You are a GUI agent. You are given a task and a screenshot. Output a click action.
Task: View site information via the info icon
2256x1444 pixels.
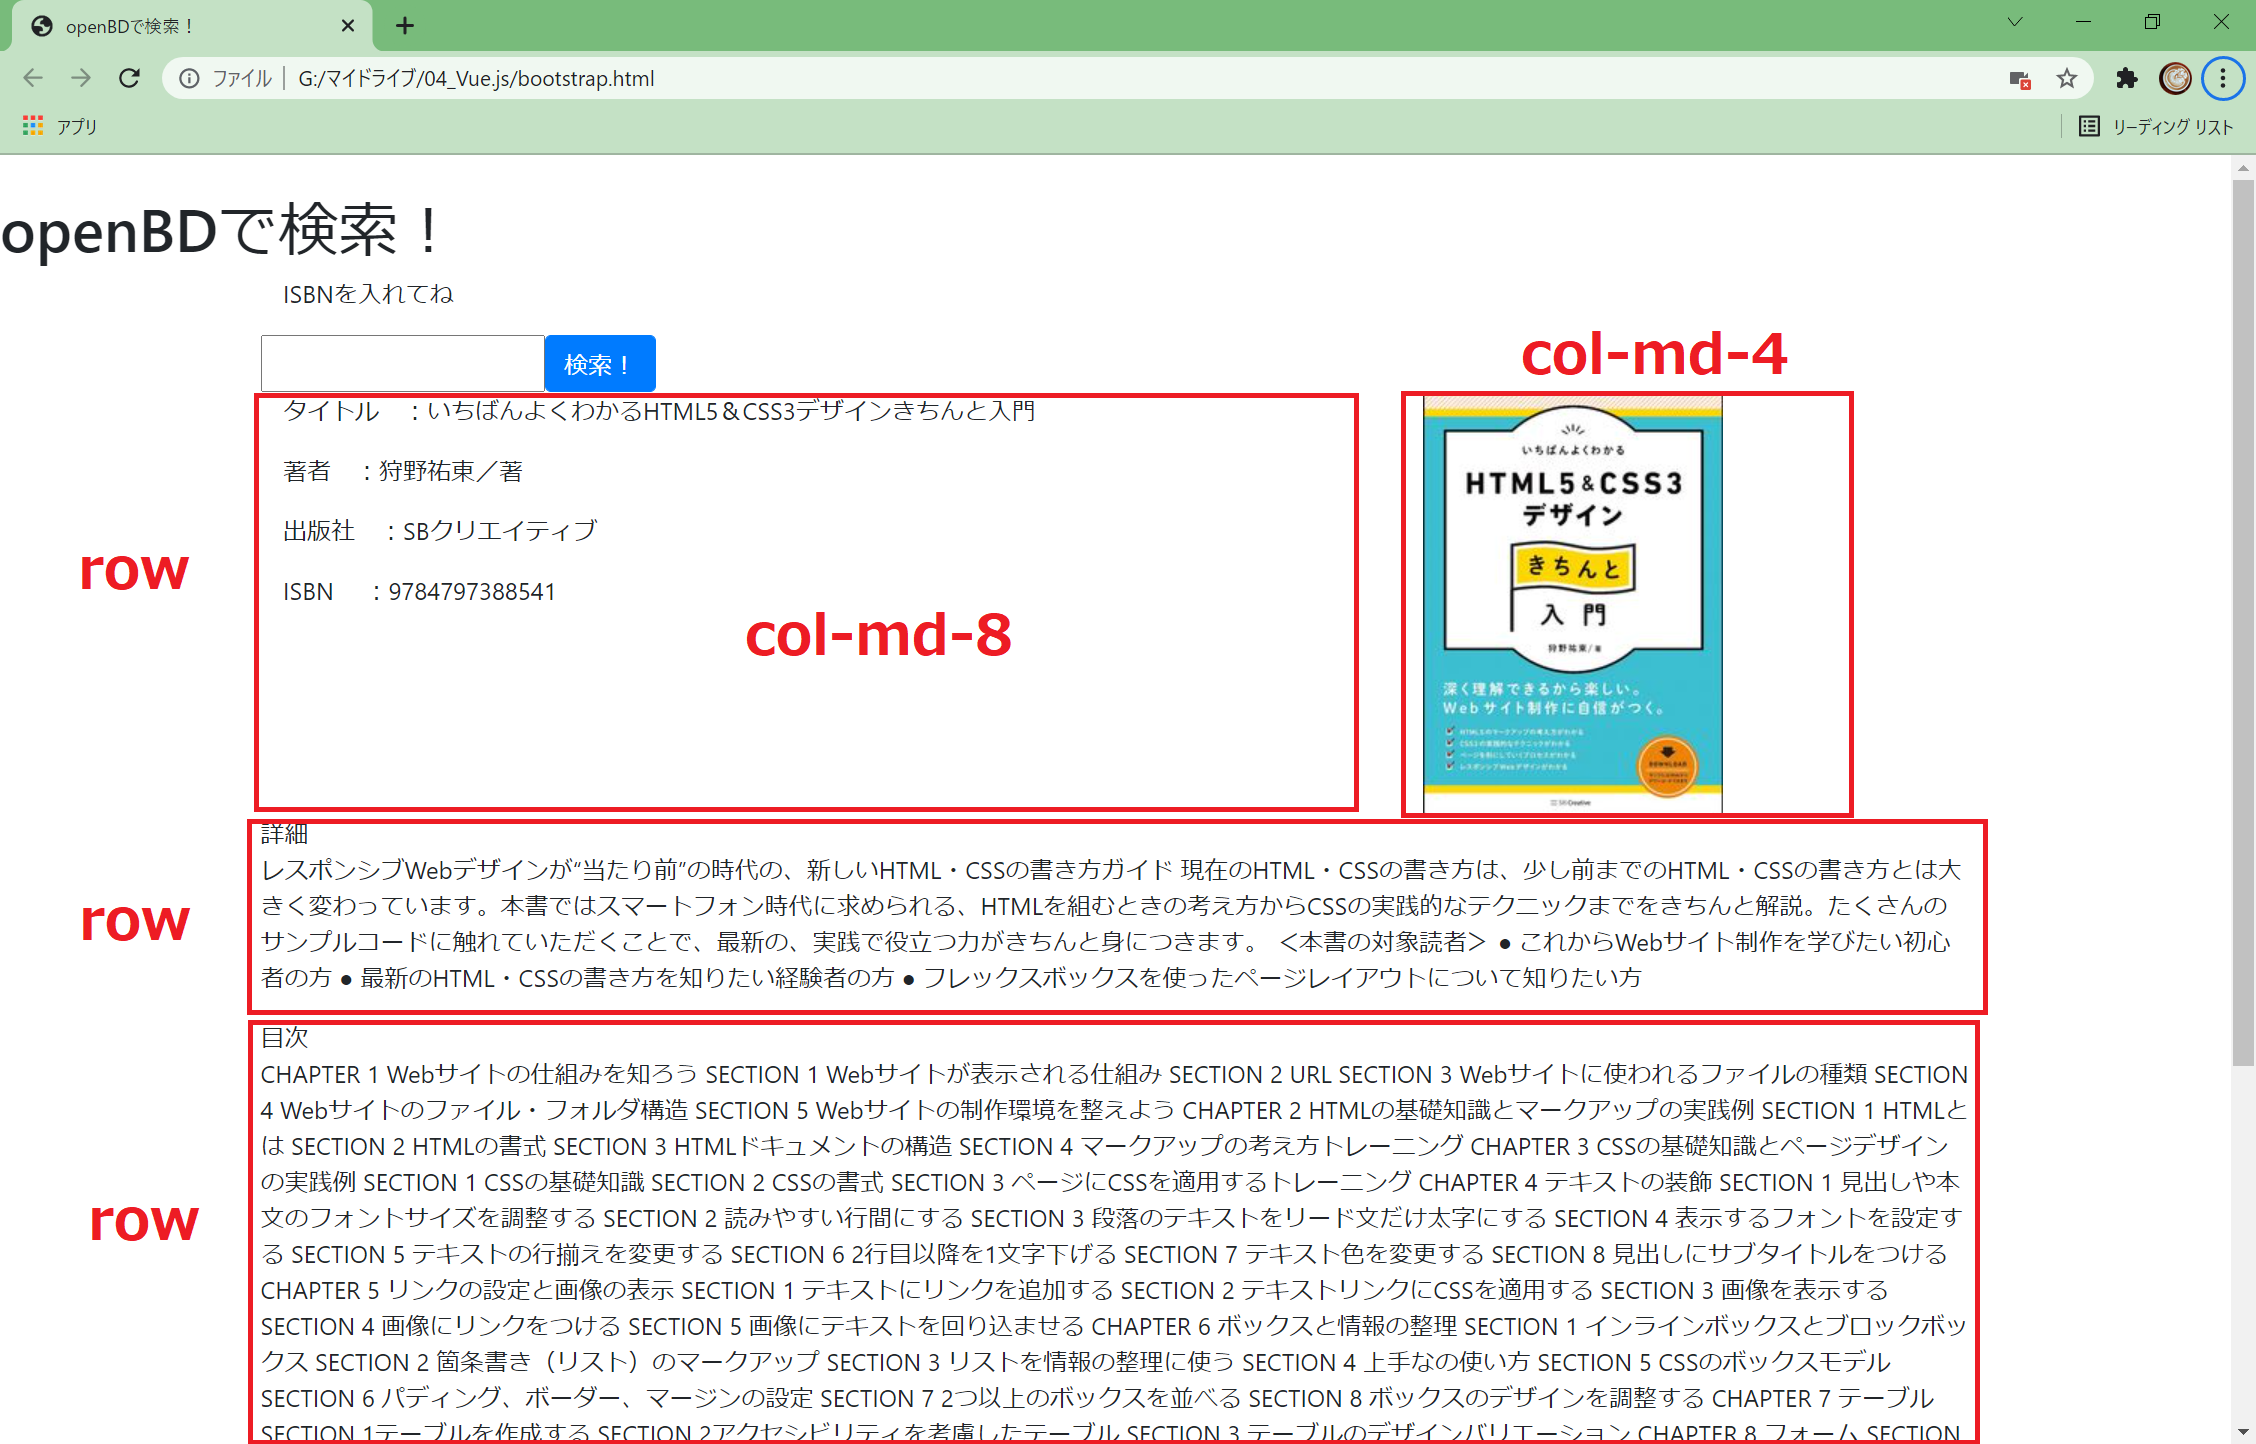[x=189, y=78]
